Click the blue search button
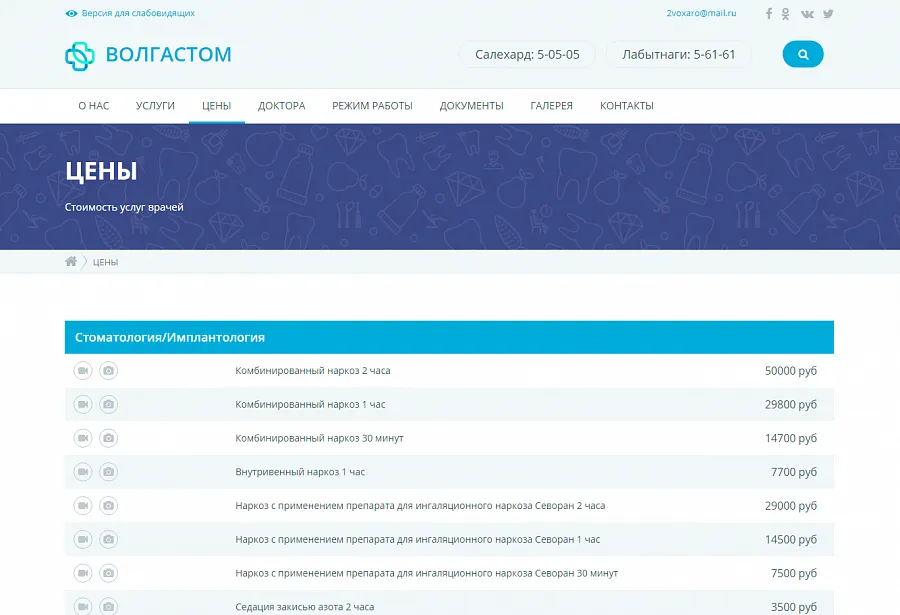This screenshot has width=900, height=615. point(802,55)
